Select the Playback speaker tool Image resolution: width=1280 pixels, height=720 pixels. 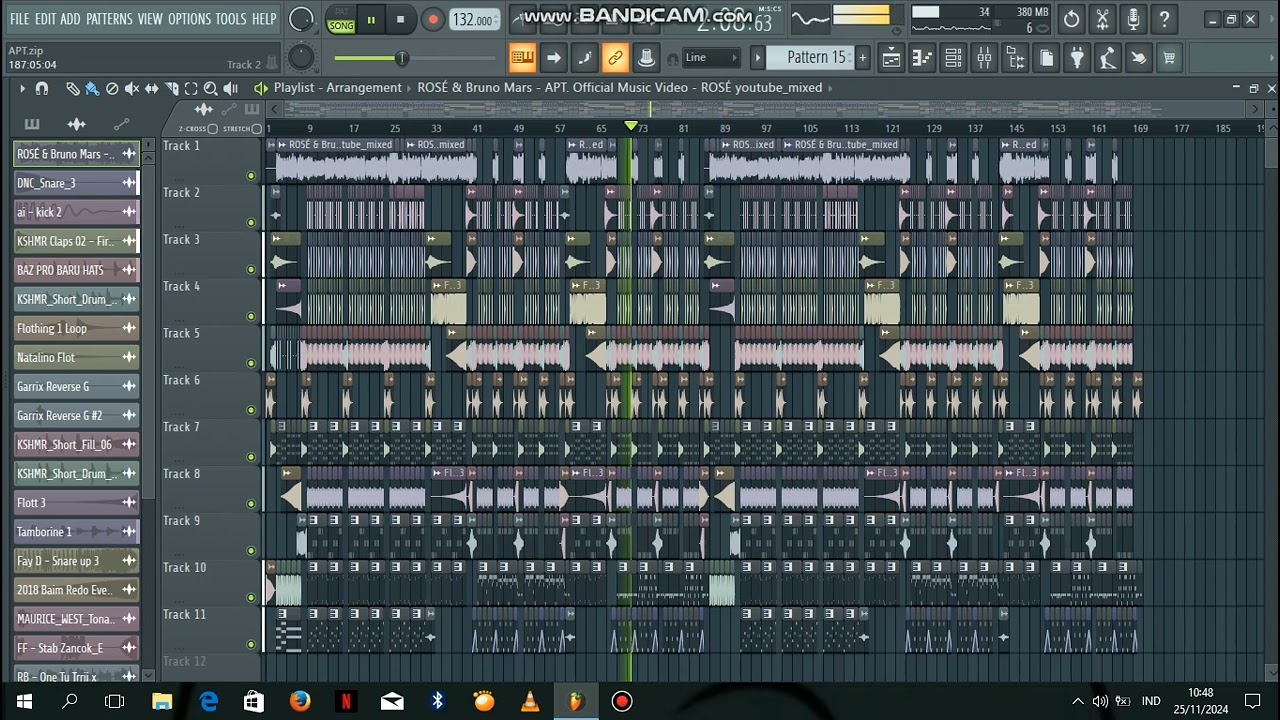click(231, 88)
